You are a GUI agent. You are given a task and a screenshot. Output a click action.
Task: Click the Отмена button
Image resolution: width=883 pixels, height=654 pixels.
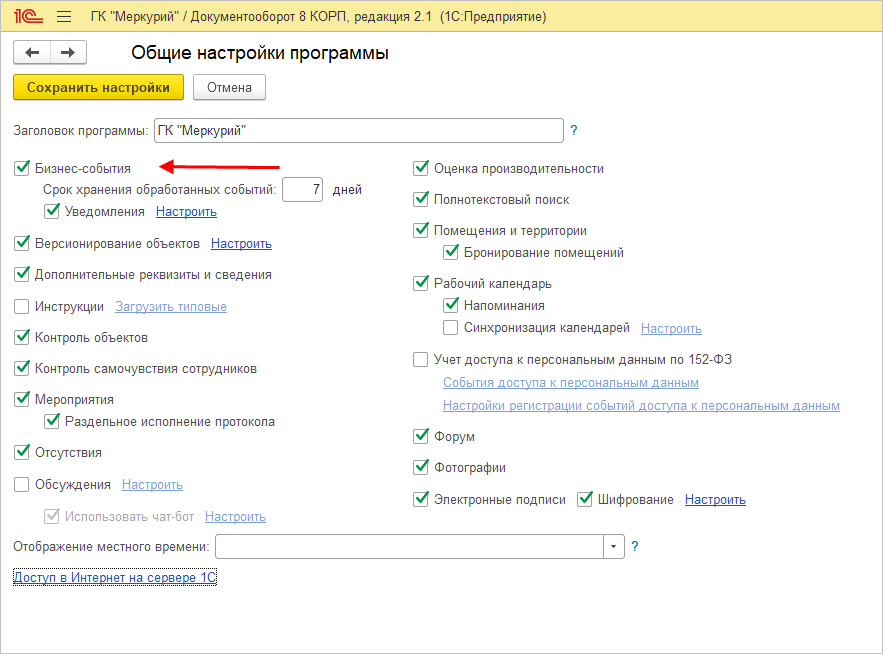pyautogui.click(x=229, y=87)
